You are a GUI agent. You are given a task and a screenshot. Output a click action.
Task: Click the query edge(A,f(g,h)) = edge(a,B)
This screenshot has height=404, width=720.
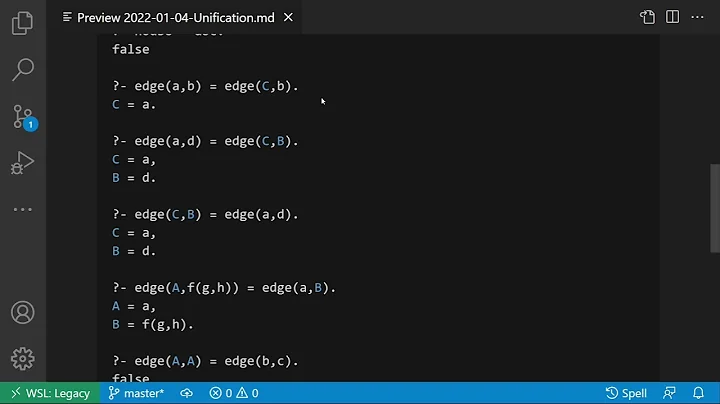(x=224, y=288)
